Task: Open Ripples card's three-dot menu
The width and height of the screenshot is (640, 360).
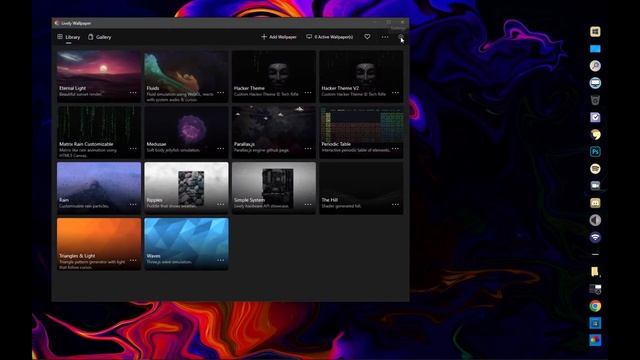Action: pyautogui.click(x=220, y=204)
